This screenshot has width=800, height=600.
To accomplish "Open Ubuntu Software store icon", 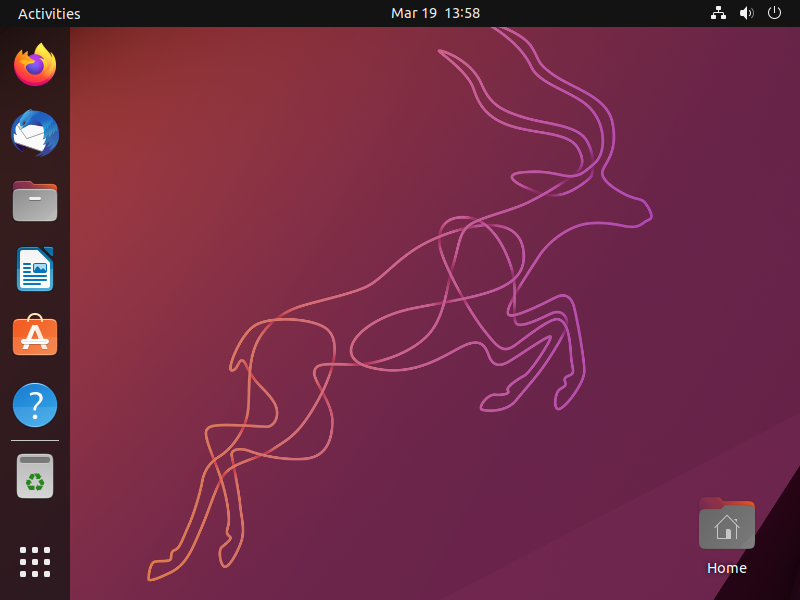I will (x=35, y=335).
